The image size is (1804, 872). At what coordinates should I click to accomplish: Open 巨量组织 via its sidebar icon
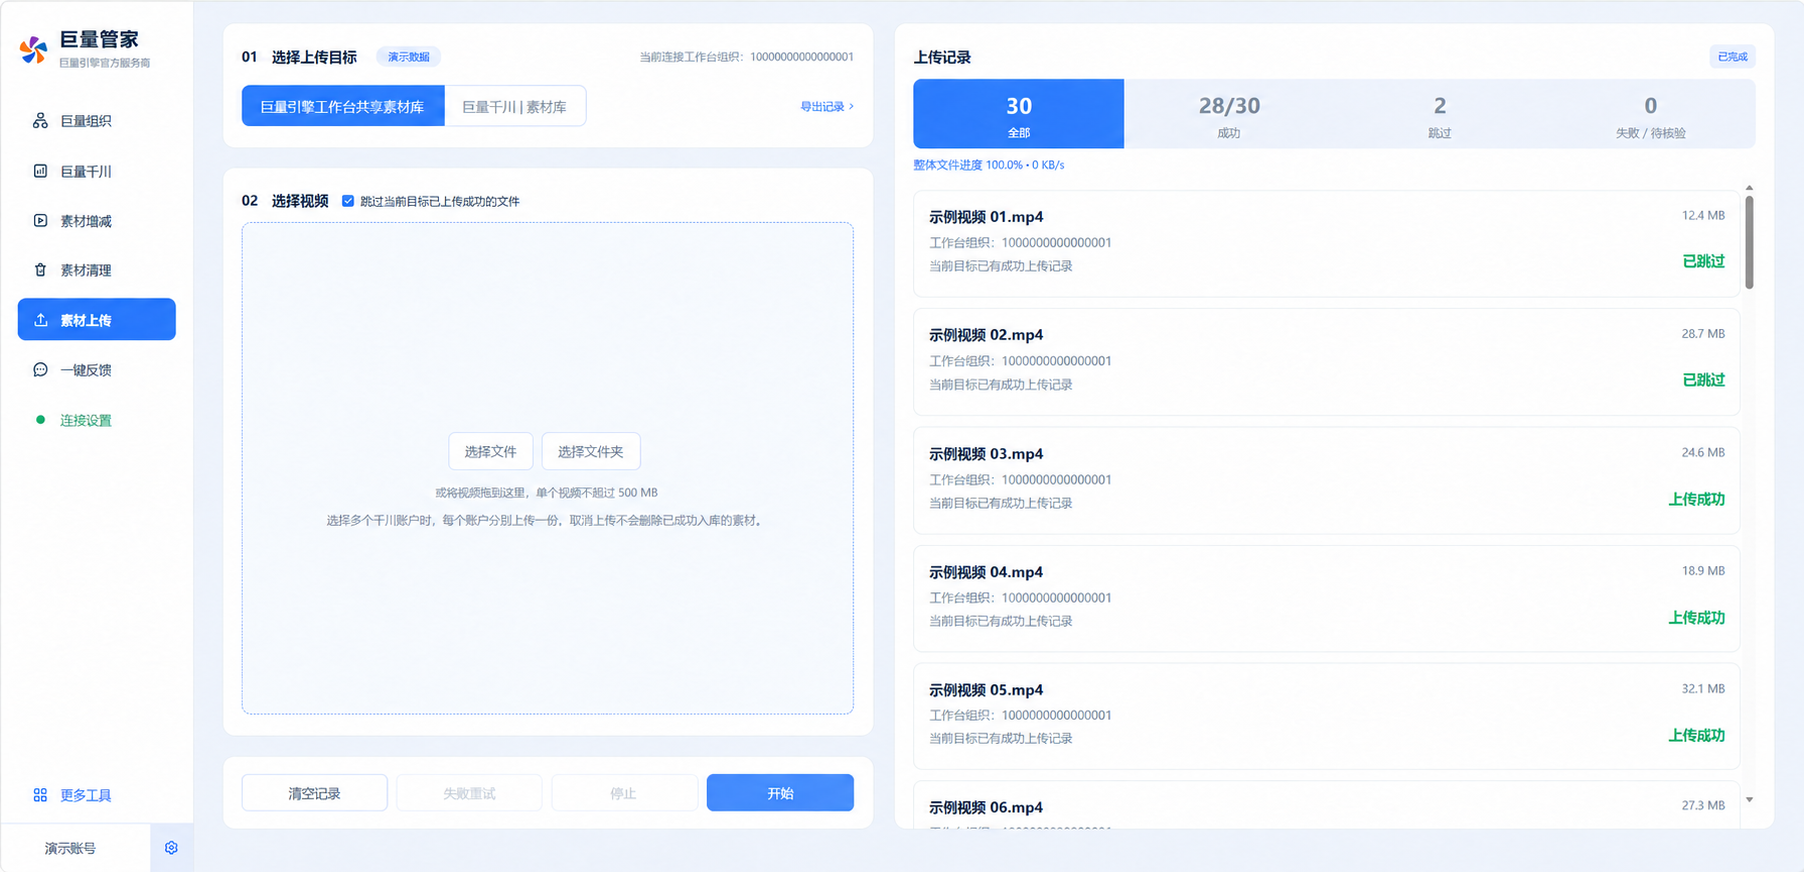pyautogui.click(x=40, y=121)
